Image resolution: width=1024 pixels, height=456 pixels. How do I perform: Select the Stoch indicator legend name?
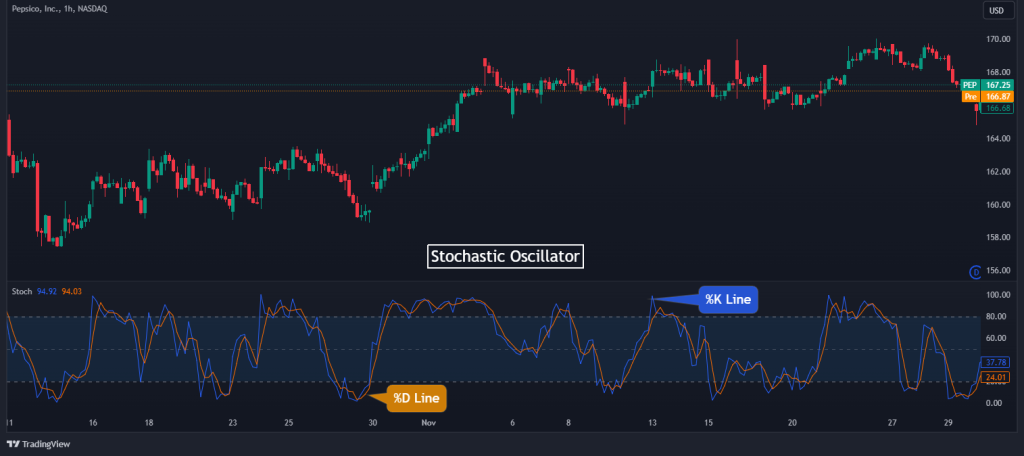pyautogui.click(x=22, y=291)
